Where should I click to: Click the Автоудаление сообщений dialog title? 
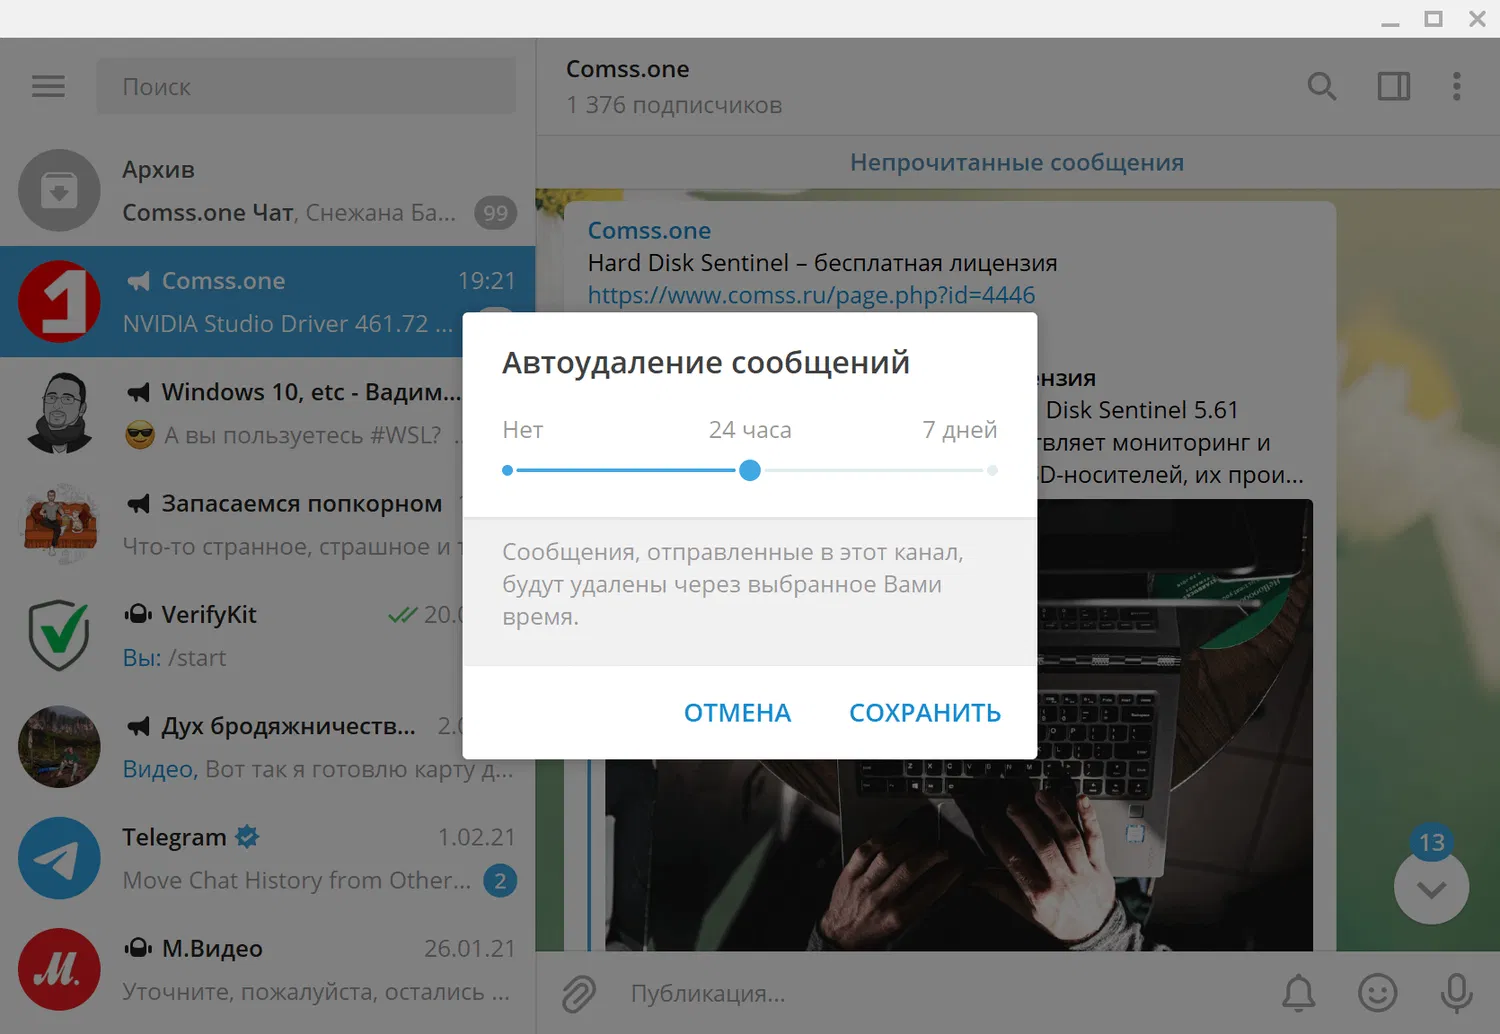pyautogui.click(x=706, y=362)
